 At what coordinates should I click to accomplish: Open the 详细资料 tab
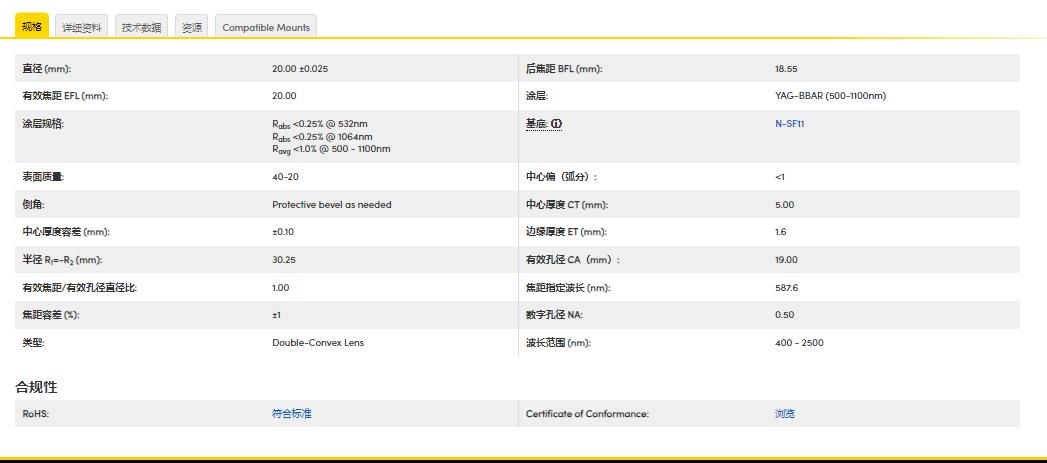[82, 27]
